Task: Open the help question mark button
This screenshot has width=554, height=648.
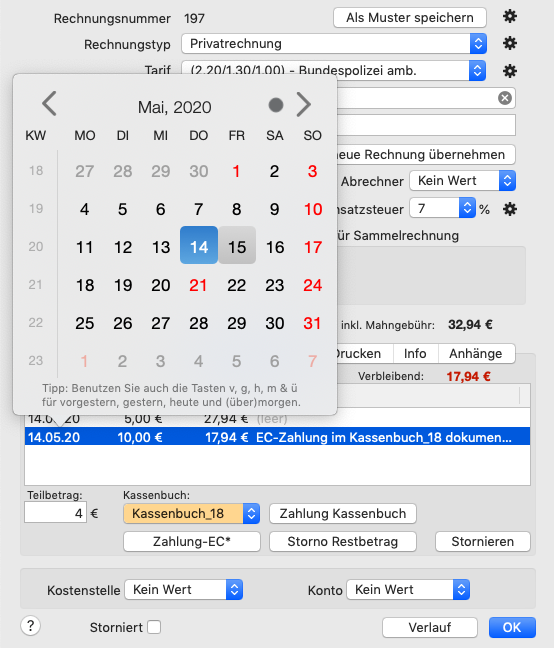Action: click(x=31, y=626)
